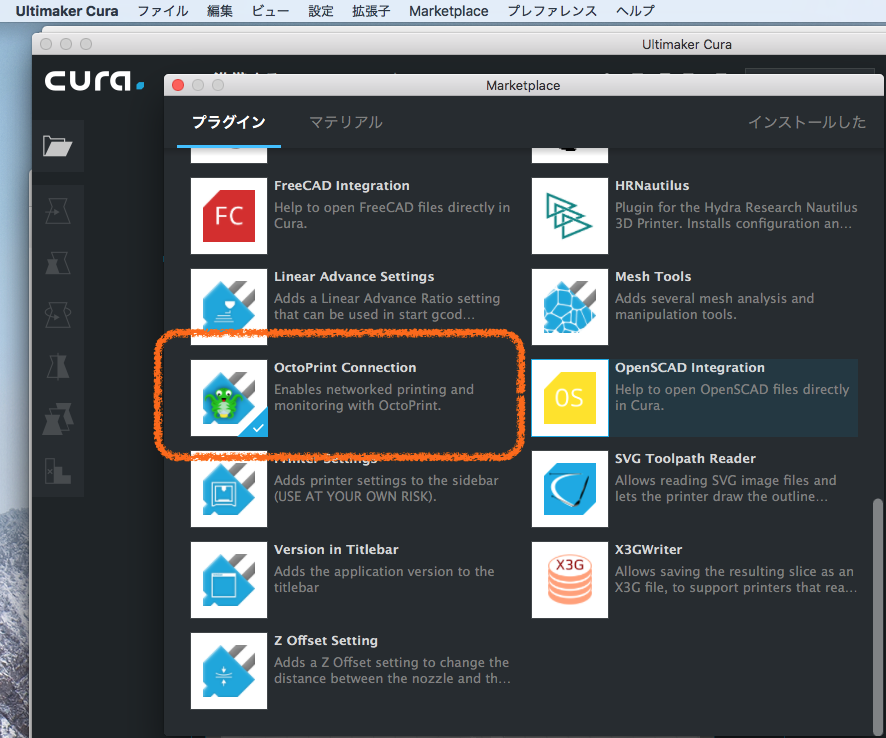Select the support blocker tool in Cura sidebar

pos(58,471)
